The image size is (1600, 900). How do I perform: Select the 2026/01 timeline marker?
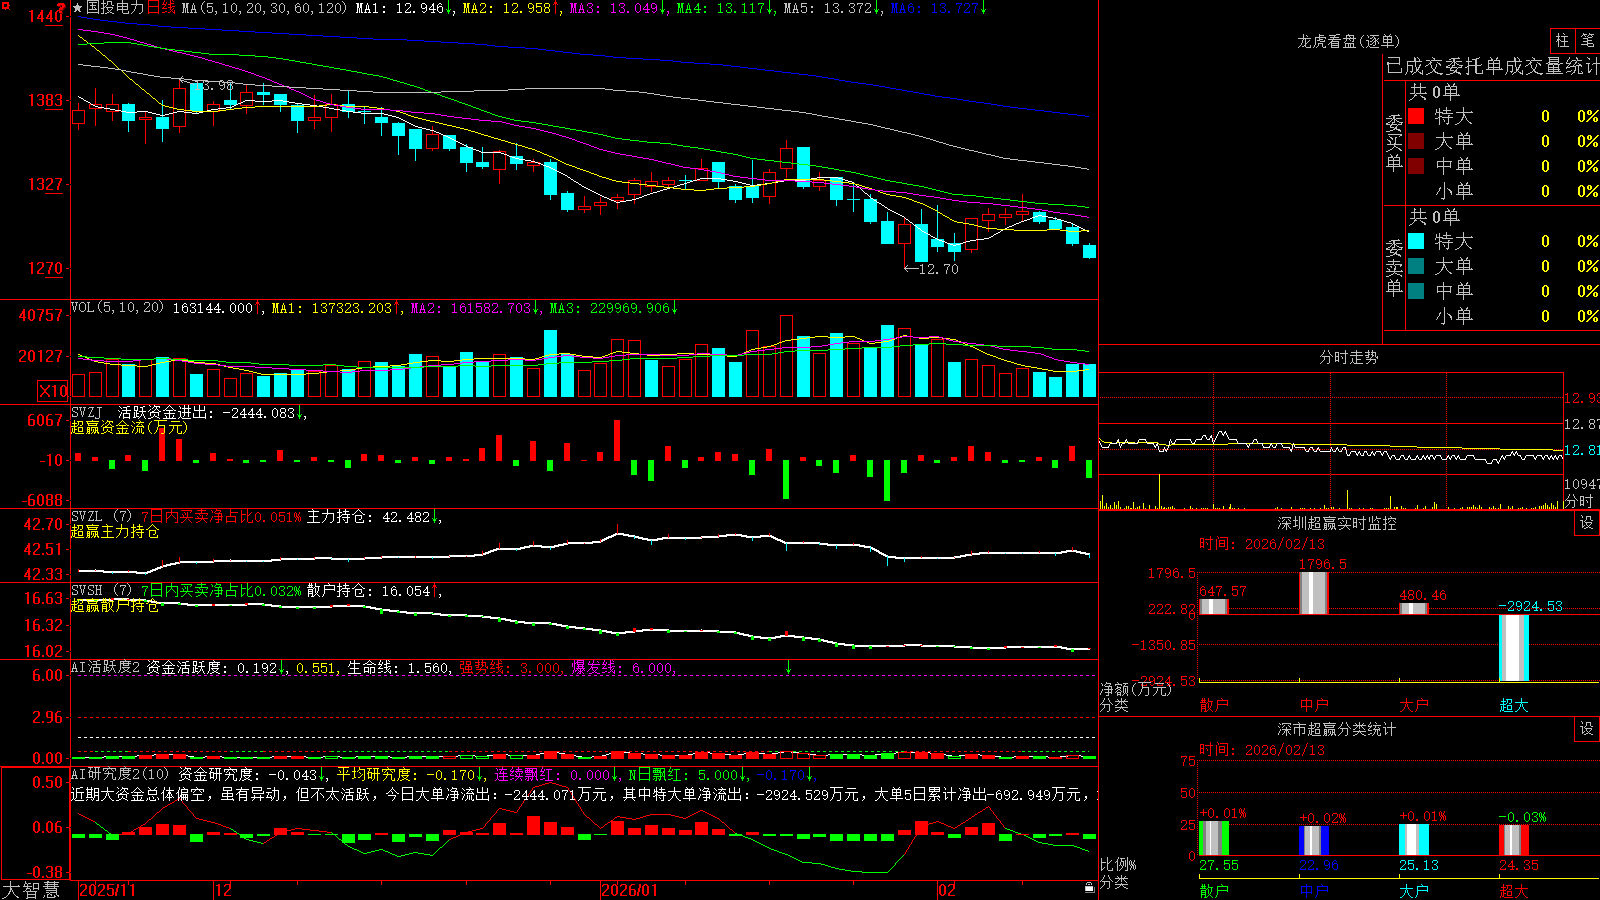(630, 890)
